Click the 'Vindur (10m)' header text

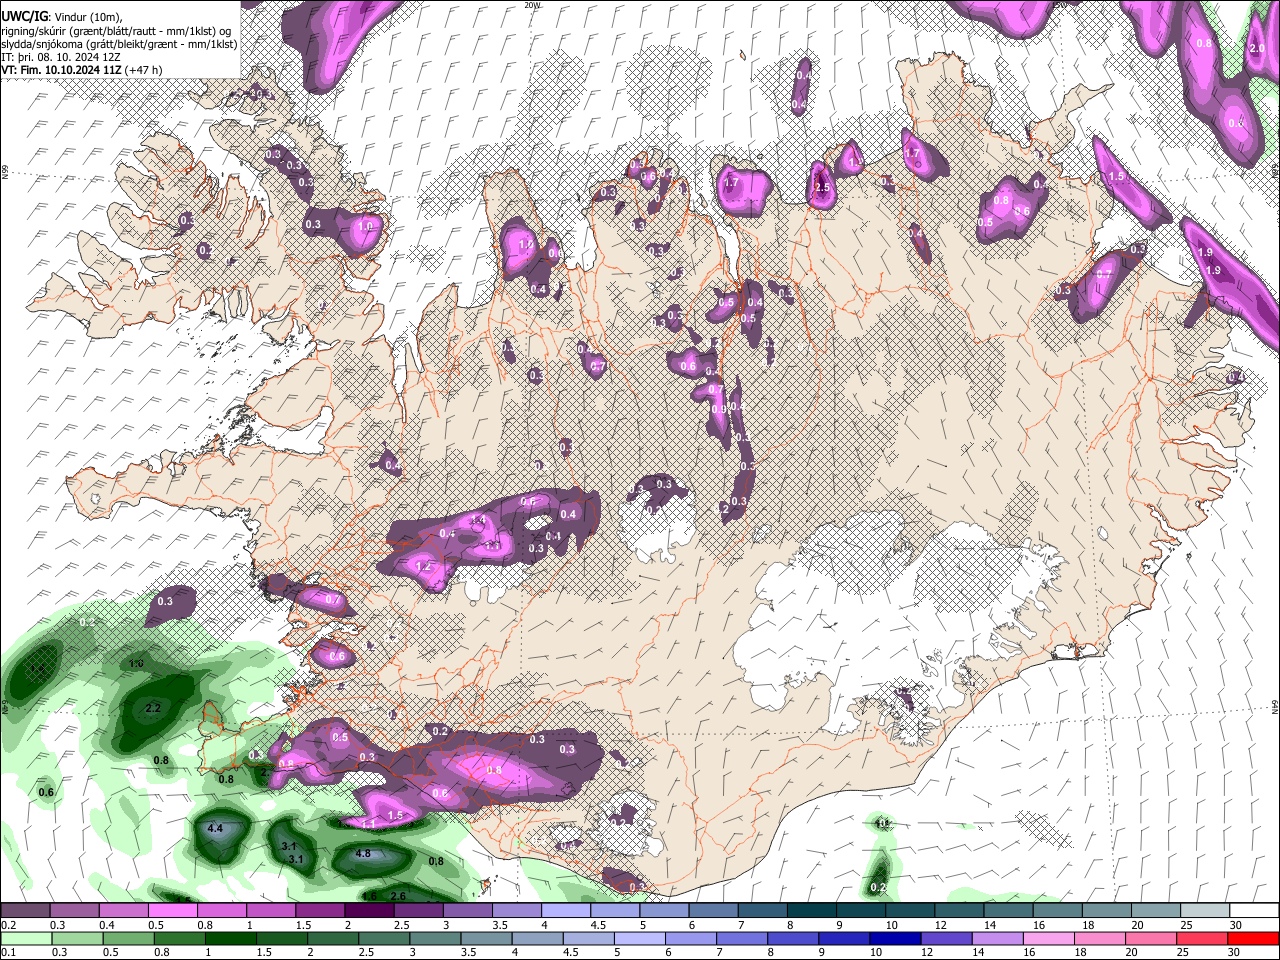[x=86, y=16]
